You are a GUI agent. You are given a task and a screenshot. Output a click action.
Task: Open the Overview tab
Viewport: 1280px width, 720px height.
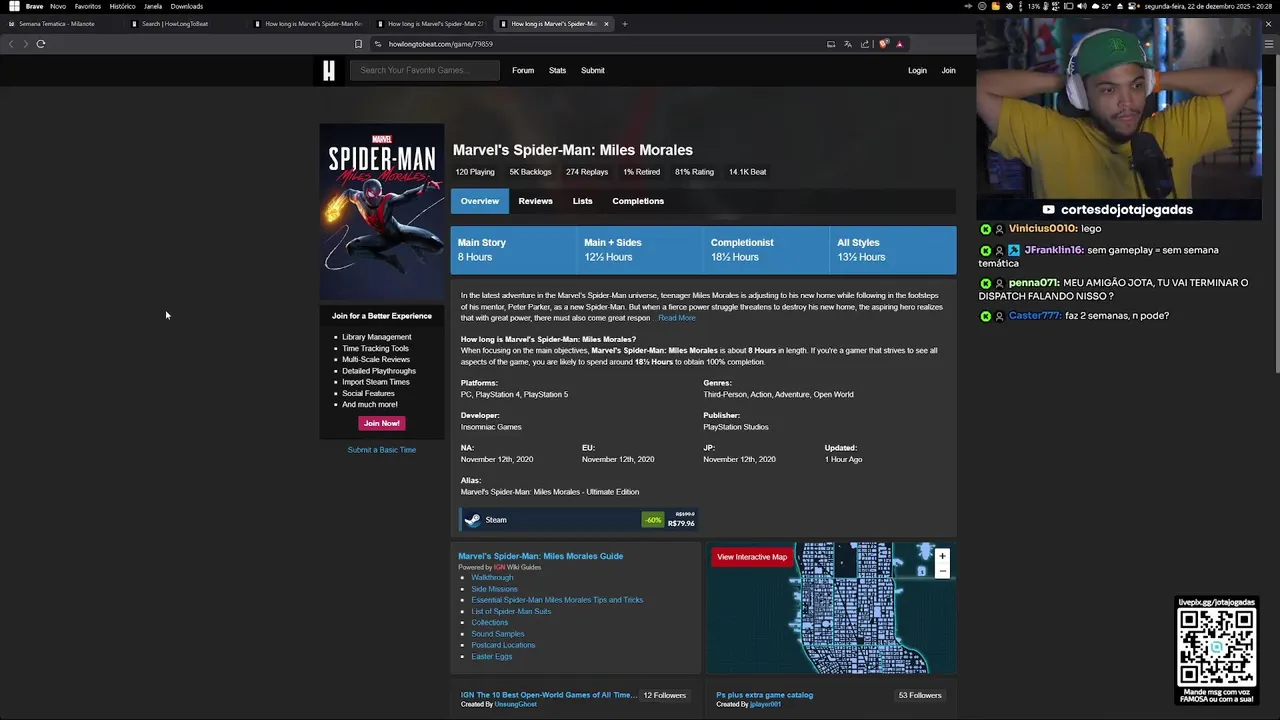point(480,201)
